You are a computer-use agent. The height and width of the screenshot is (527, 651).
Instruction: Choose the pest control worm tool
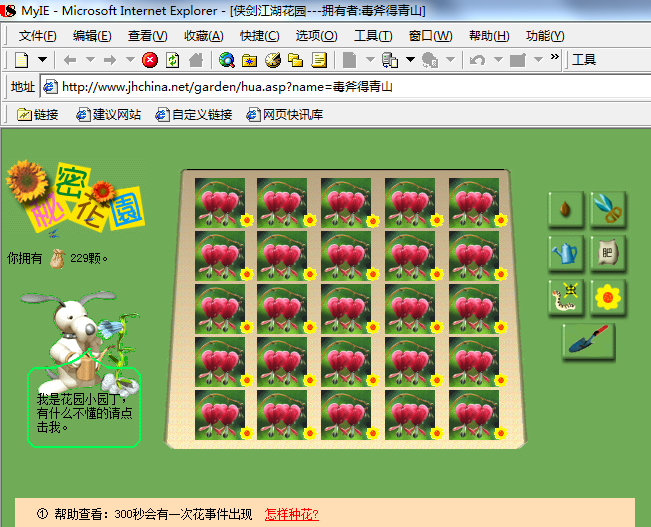[x=565, y=297]
